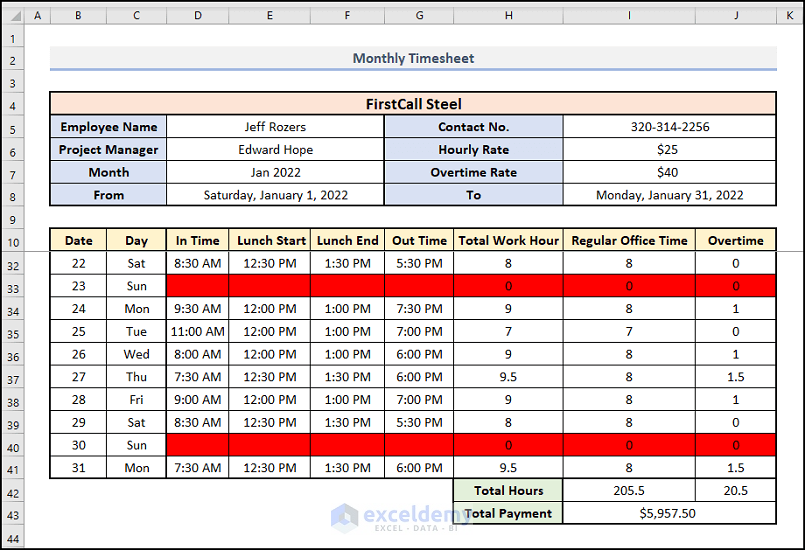Select the Total Payment label cell
This screenshot has width=805, height=550.
click(508, 513)
